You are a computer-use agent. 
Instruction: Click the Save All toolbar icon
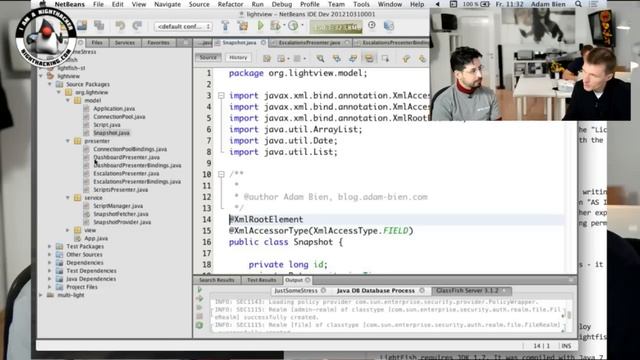click(82, 26)
